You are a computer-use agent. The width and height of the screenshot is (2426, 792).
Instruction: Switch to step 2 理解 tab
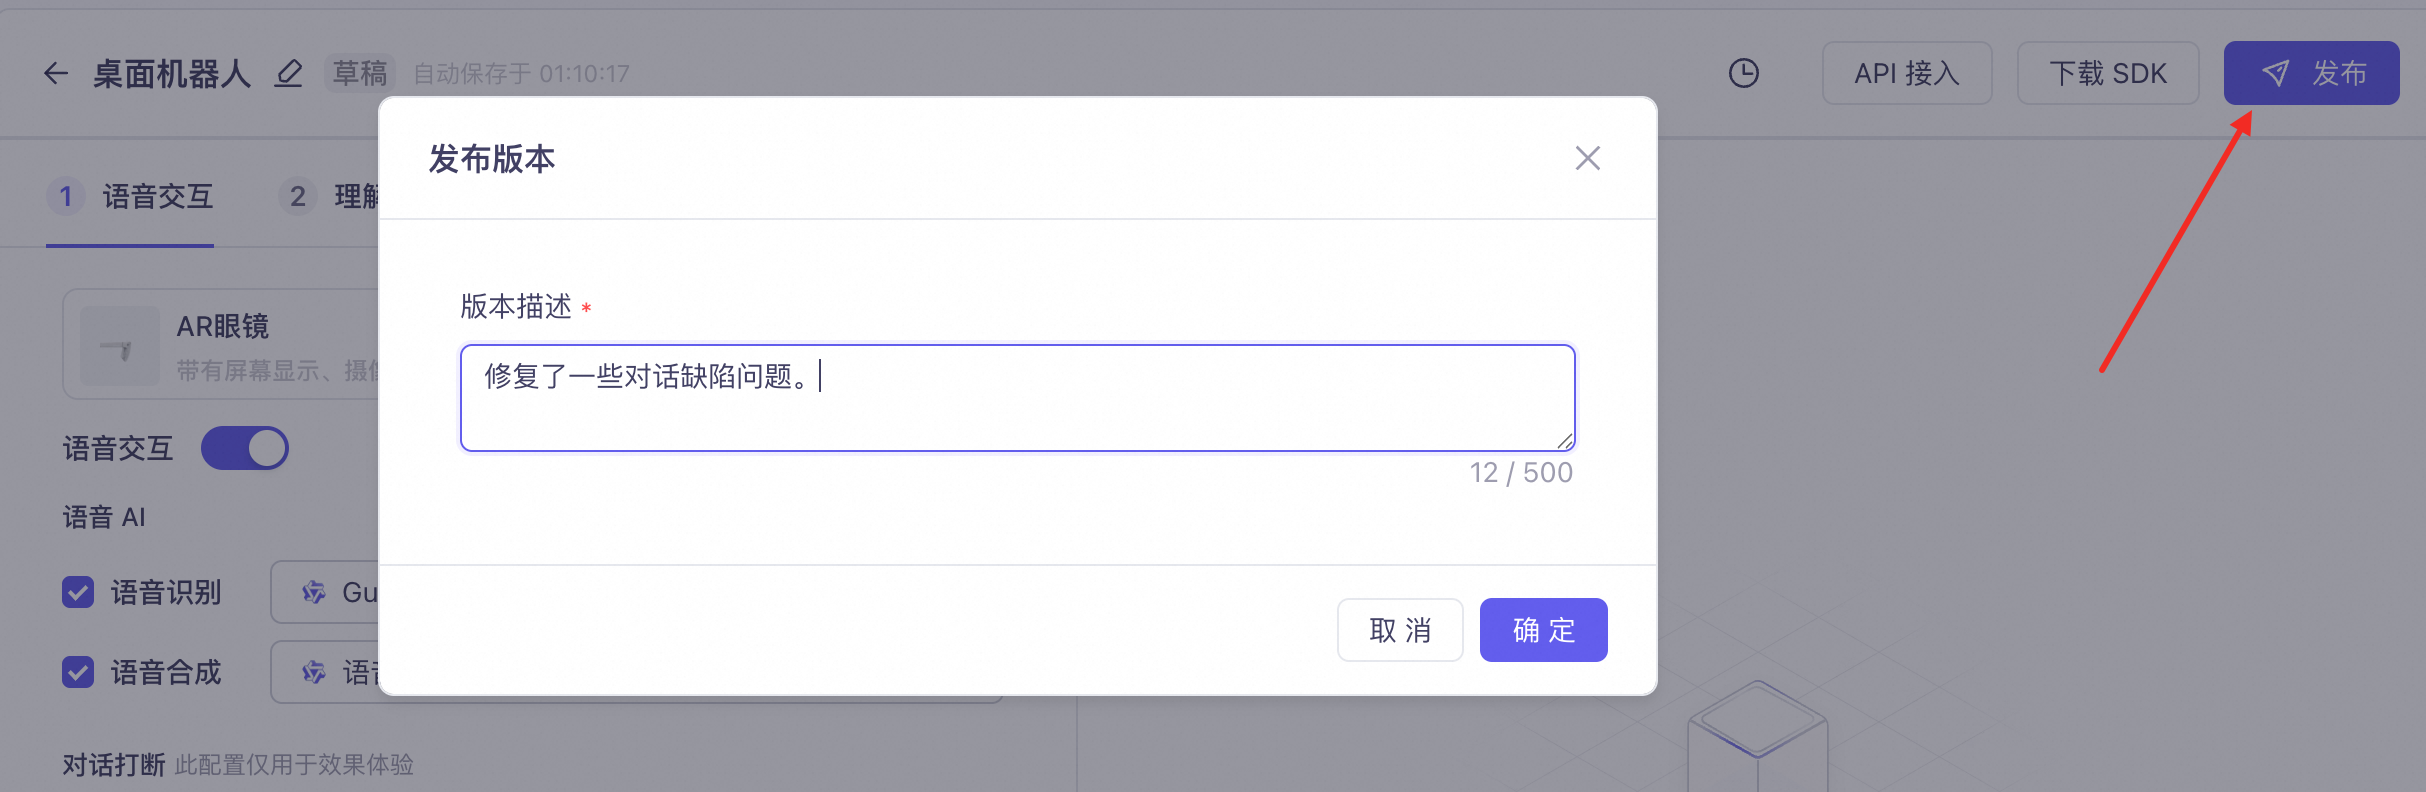pos(329,196)
